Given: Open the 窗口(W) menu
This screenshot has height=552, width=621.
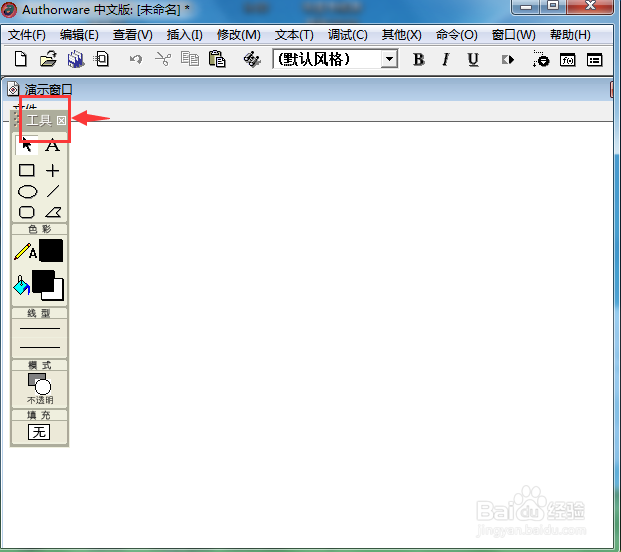Looking at the screenshot, I should tap(514, 35).
